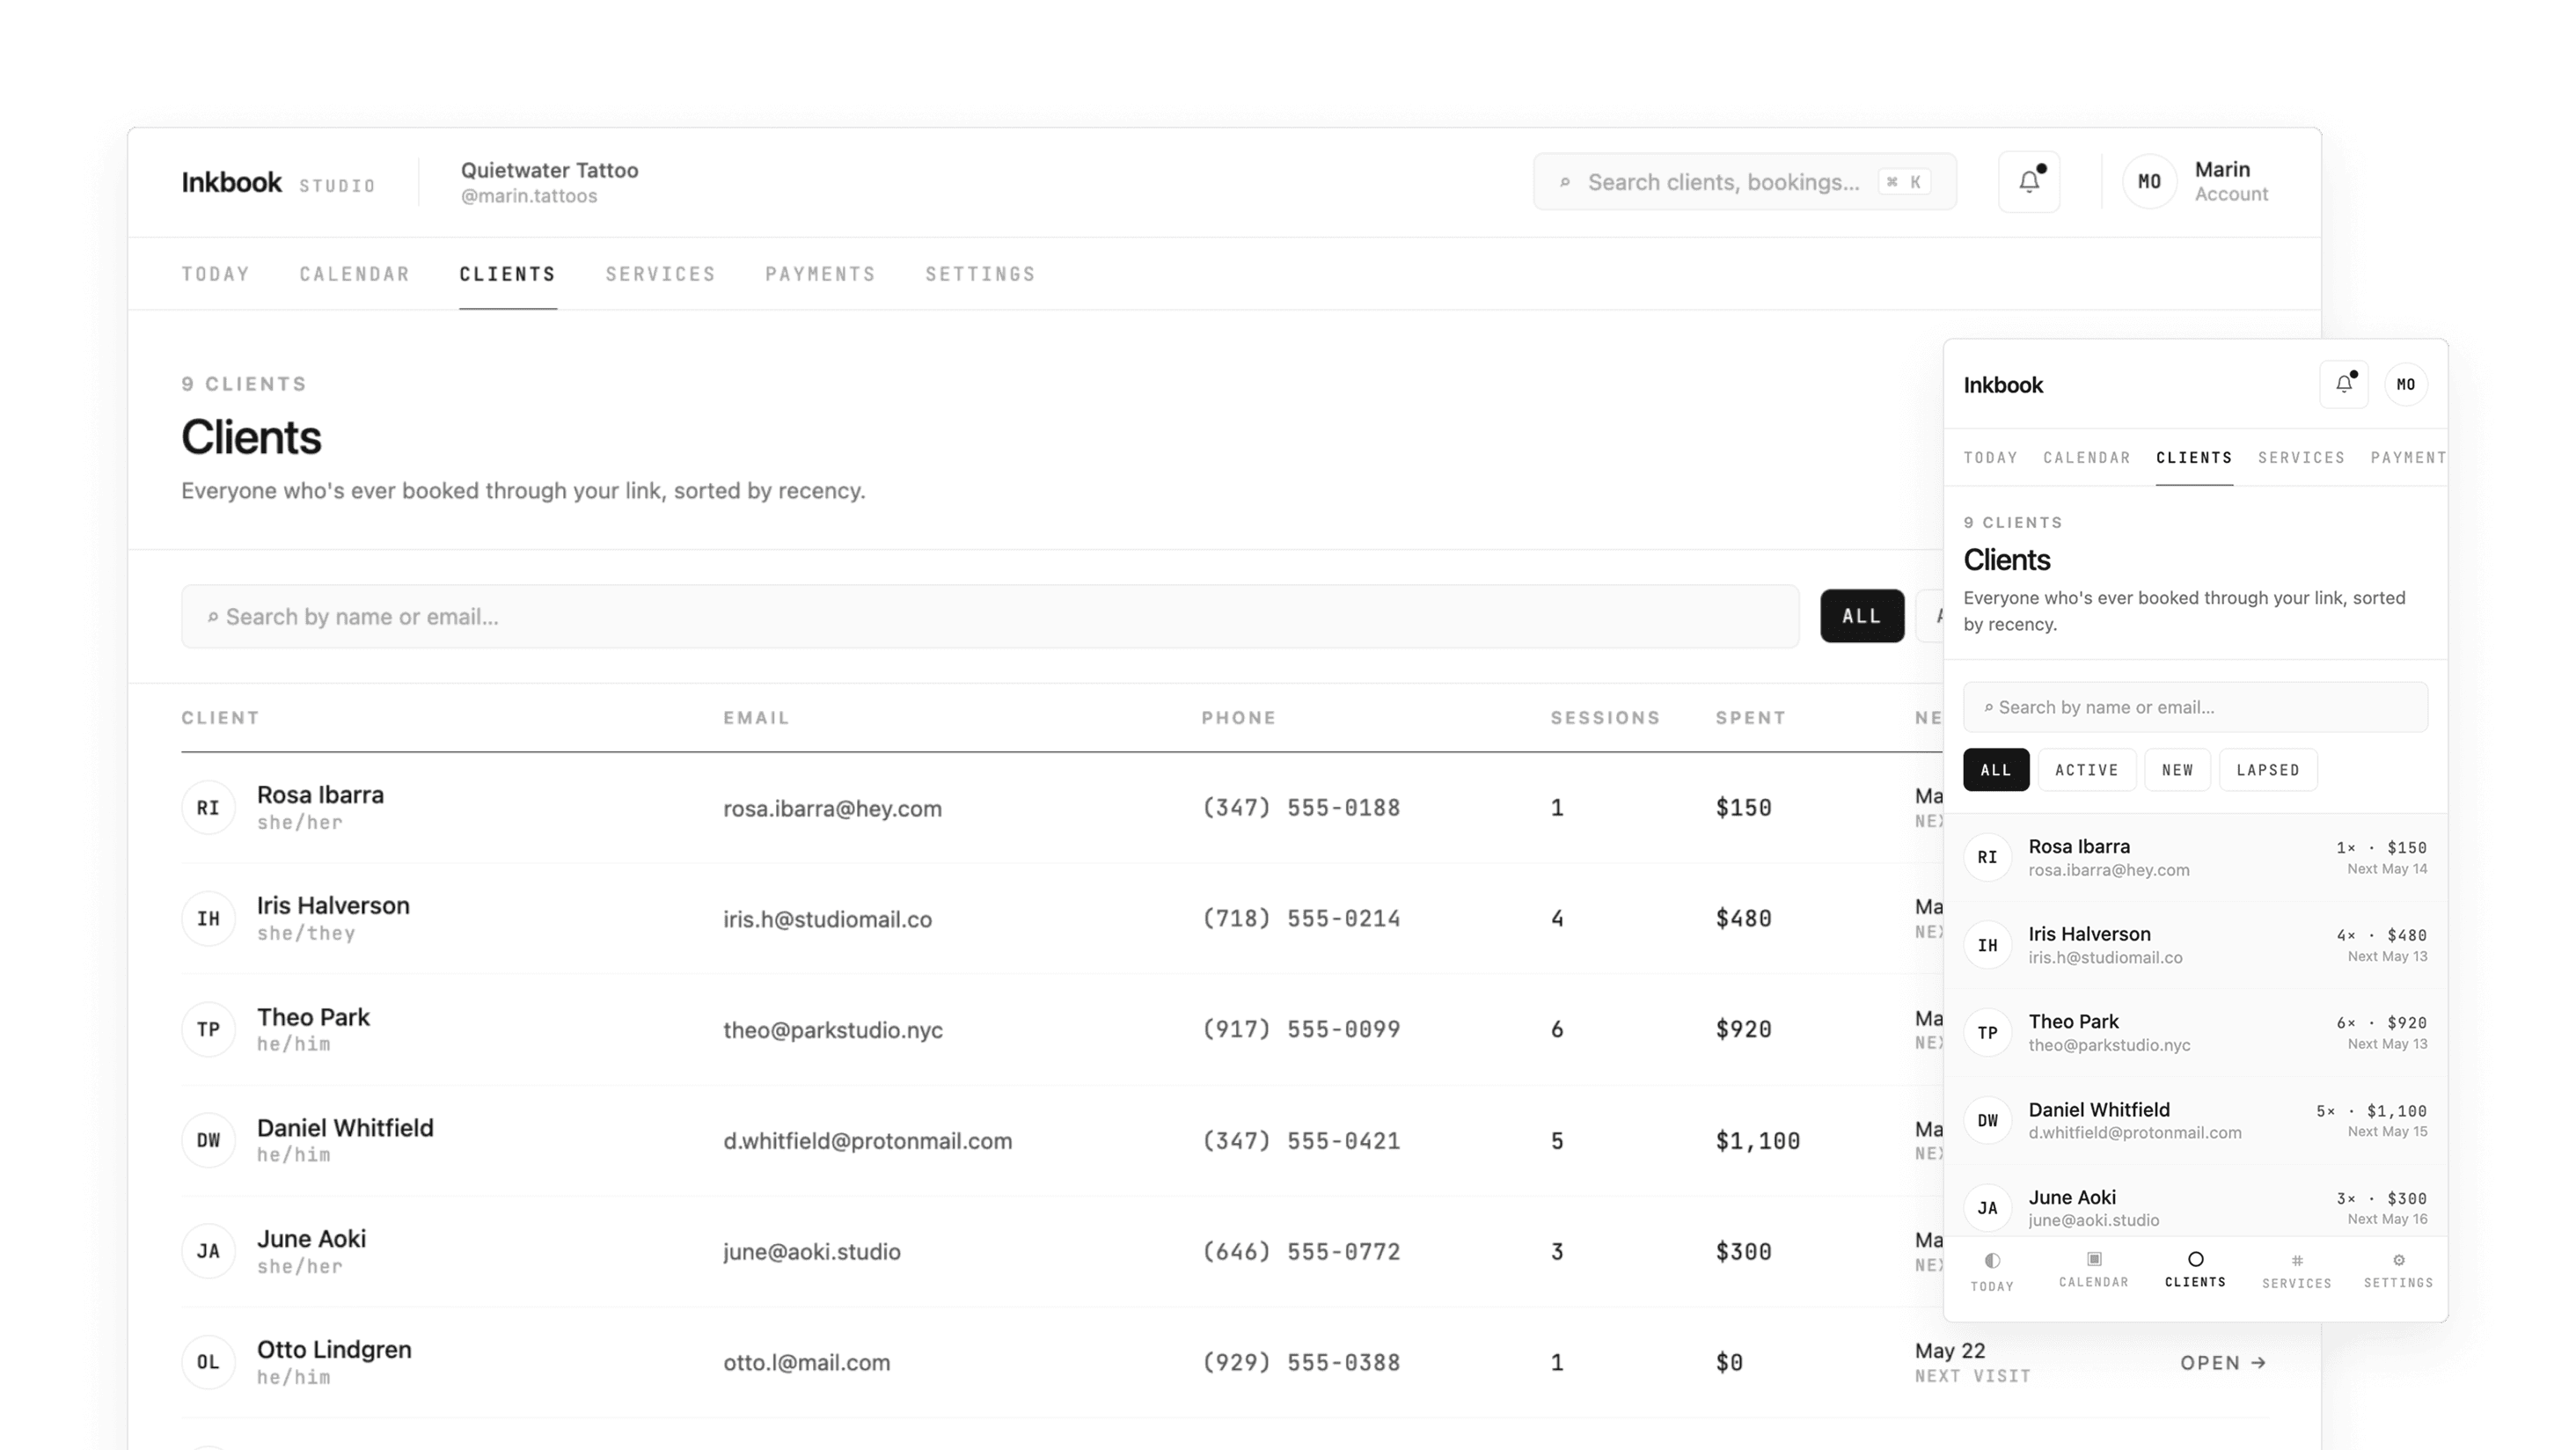Viewport: 2576px width, 1450px height.
Task: Click the SESSIONS column header
Action: pyautogui.click(x=1606, y=718)
